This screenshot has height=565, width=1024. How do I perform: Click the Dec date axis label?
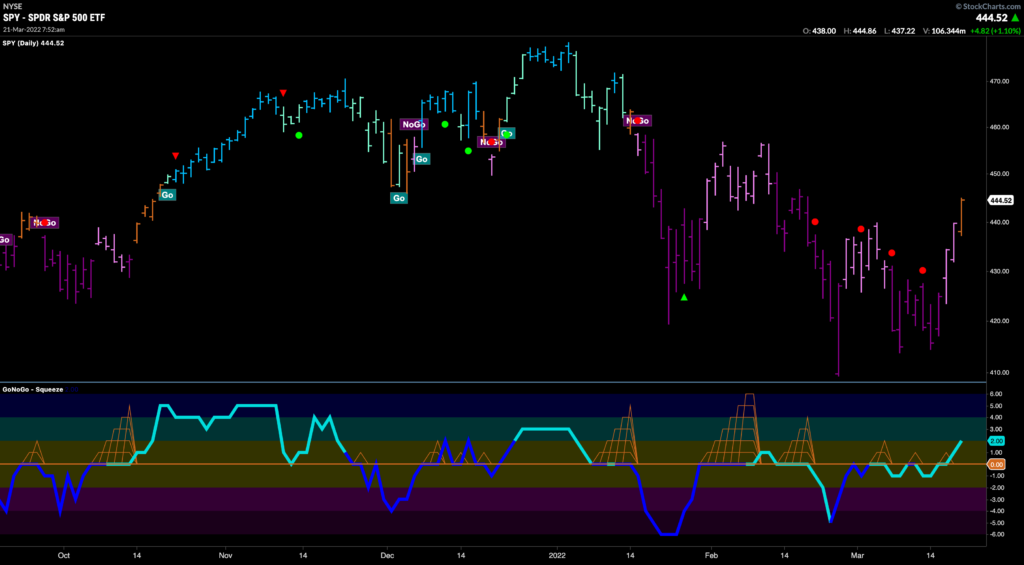[x=386, y=553]
